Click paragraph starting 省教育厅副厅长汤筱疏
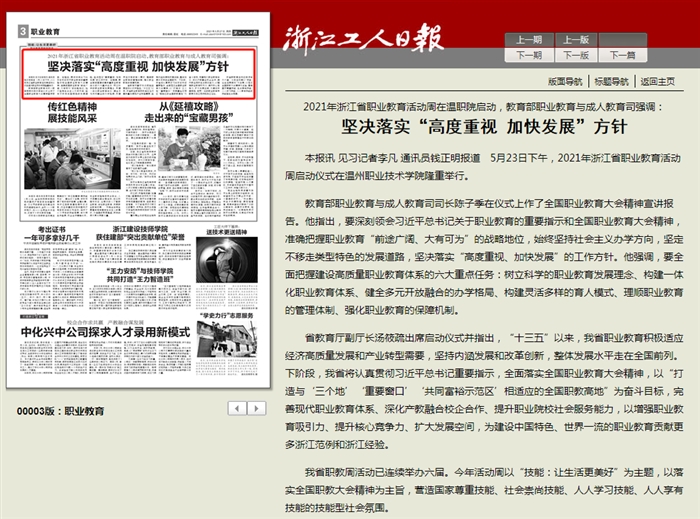The width and height of the screenshot is (700, 519). click(484, 391)
